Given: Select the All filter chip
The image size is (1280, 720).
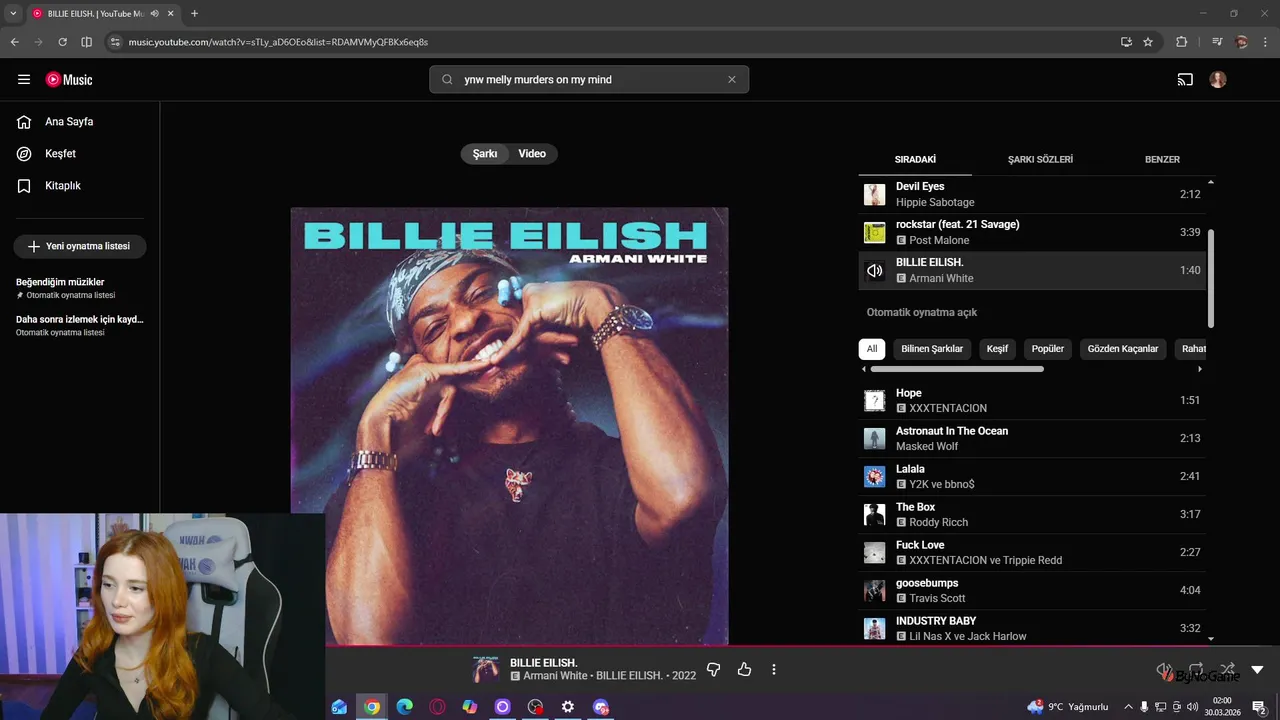Looking at the screenshot, I should 872,349.
